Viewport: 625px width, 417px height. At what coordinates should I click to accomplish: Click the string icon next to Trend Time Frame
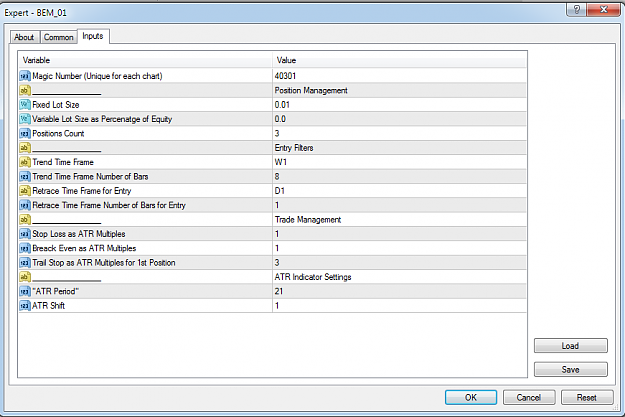tap(25, 162)
